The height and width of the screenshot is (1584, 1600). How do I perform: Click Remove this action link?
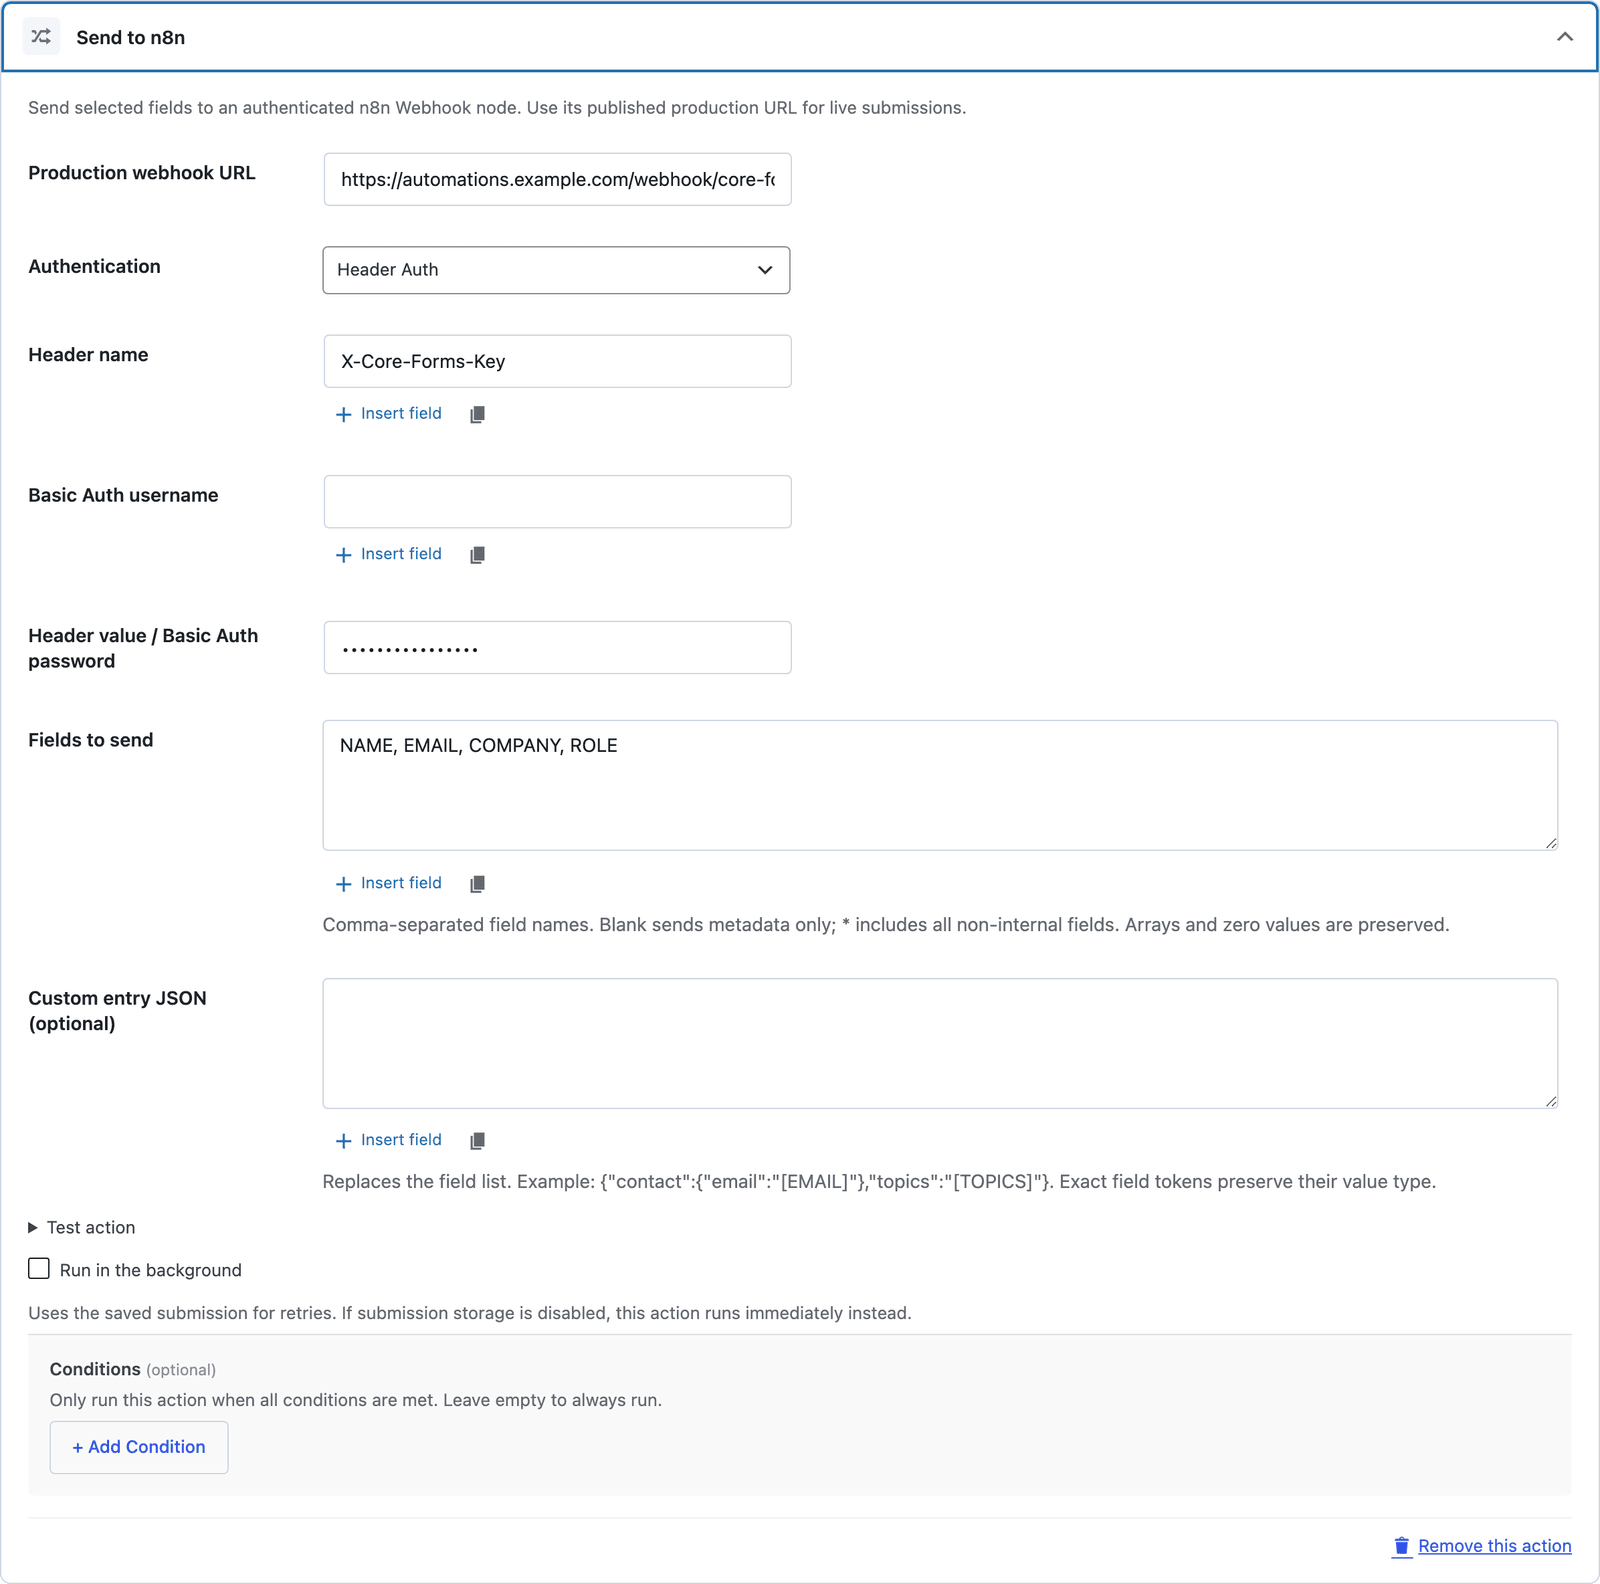click(1494, 1546)
